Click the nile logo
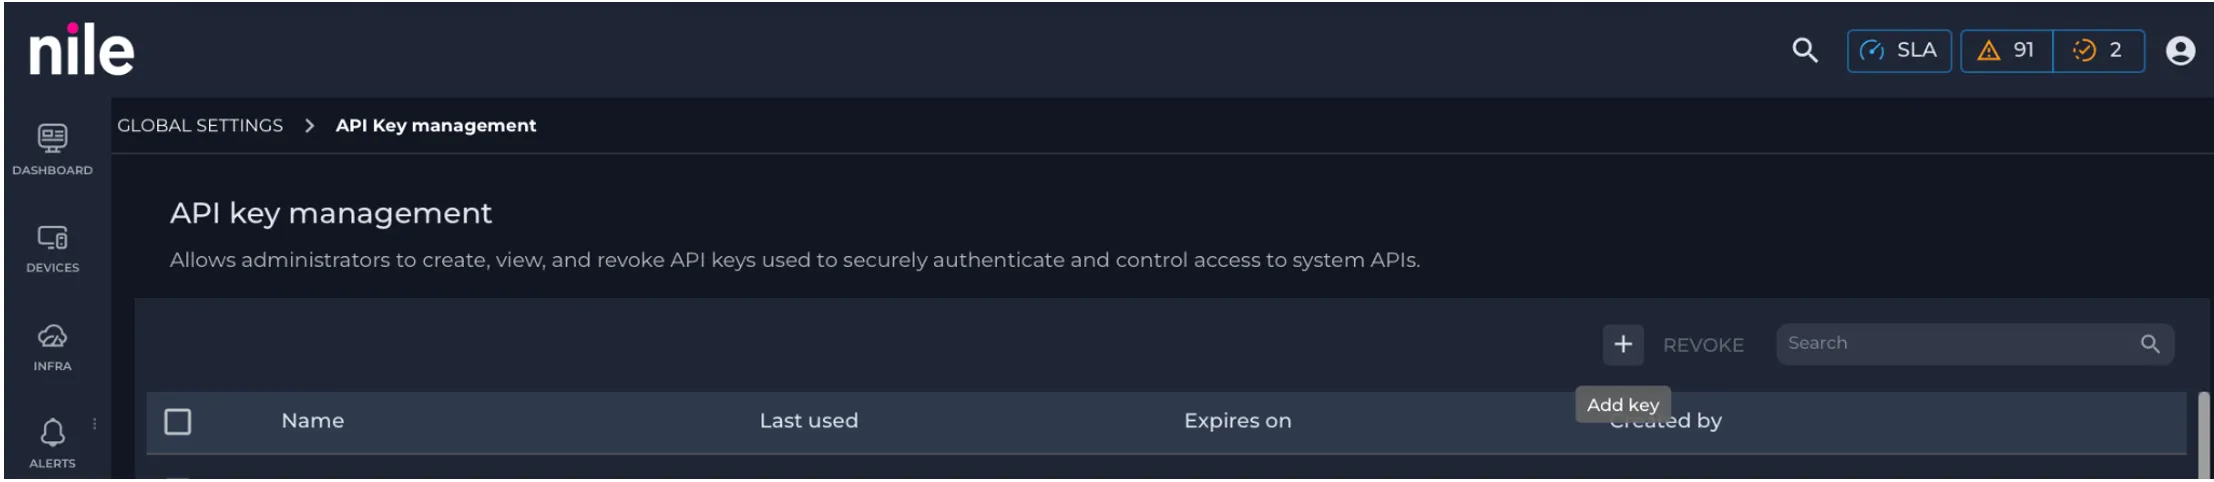Image resolution: width=2214 pixels, height=482 pixels. tap(81, 50)
